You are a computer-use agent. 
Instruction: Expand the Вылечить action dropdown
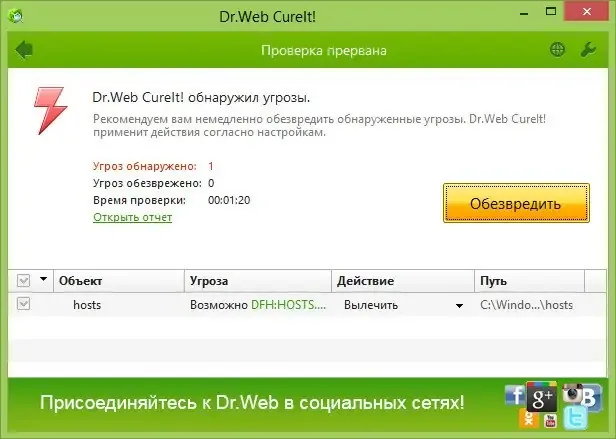point(459,305)
